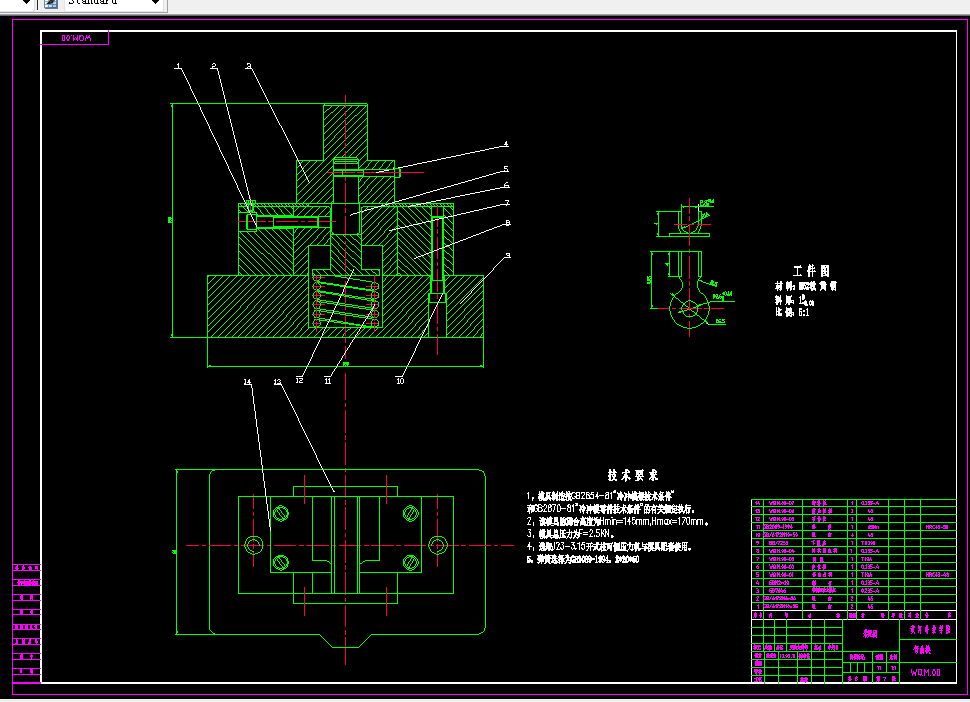The image size is (970, 702).
Task: Select part callout number 10 label
Action: [400, 381]
